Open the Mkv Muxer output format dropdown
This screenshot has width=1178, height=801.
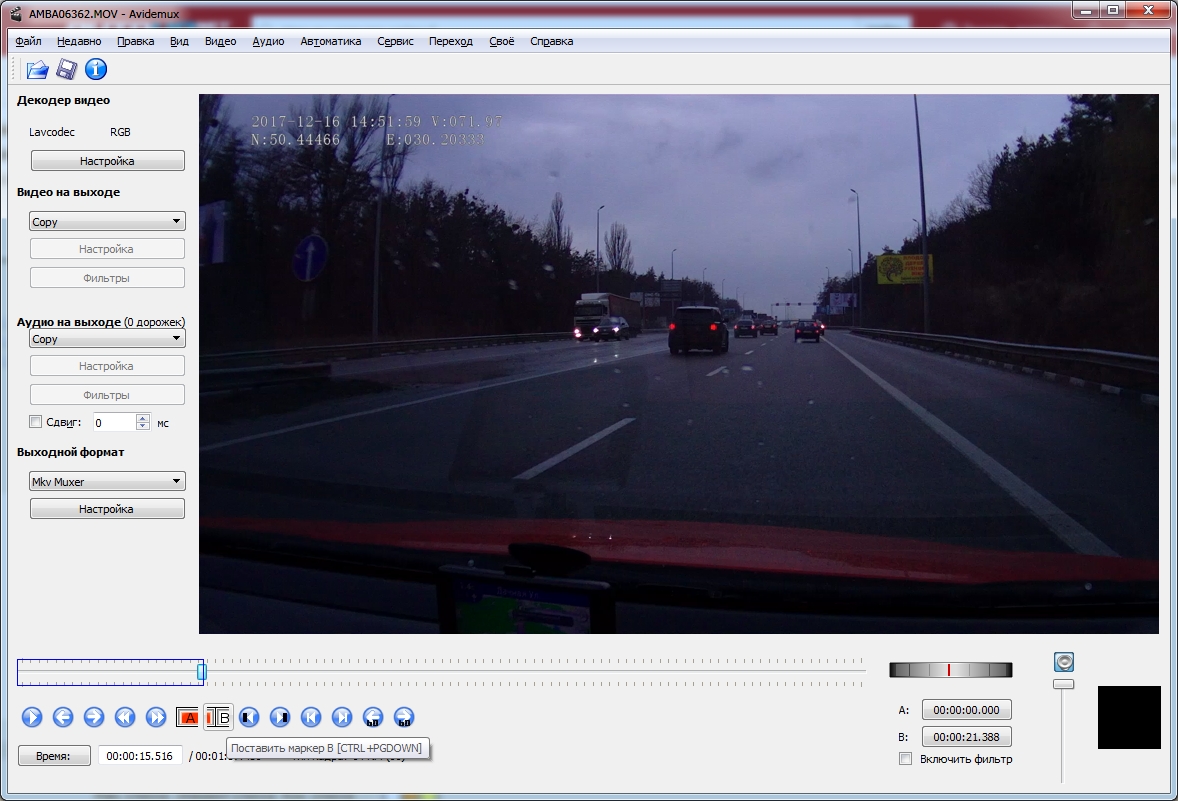(107, 482)
